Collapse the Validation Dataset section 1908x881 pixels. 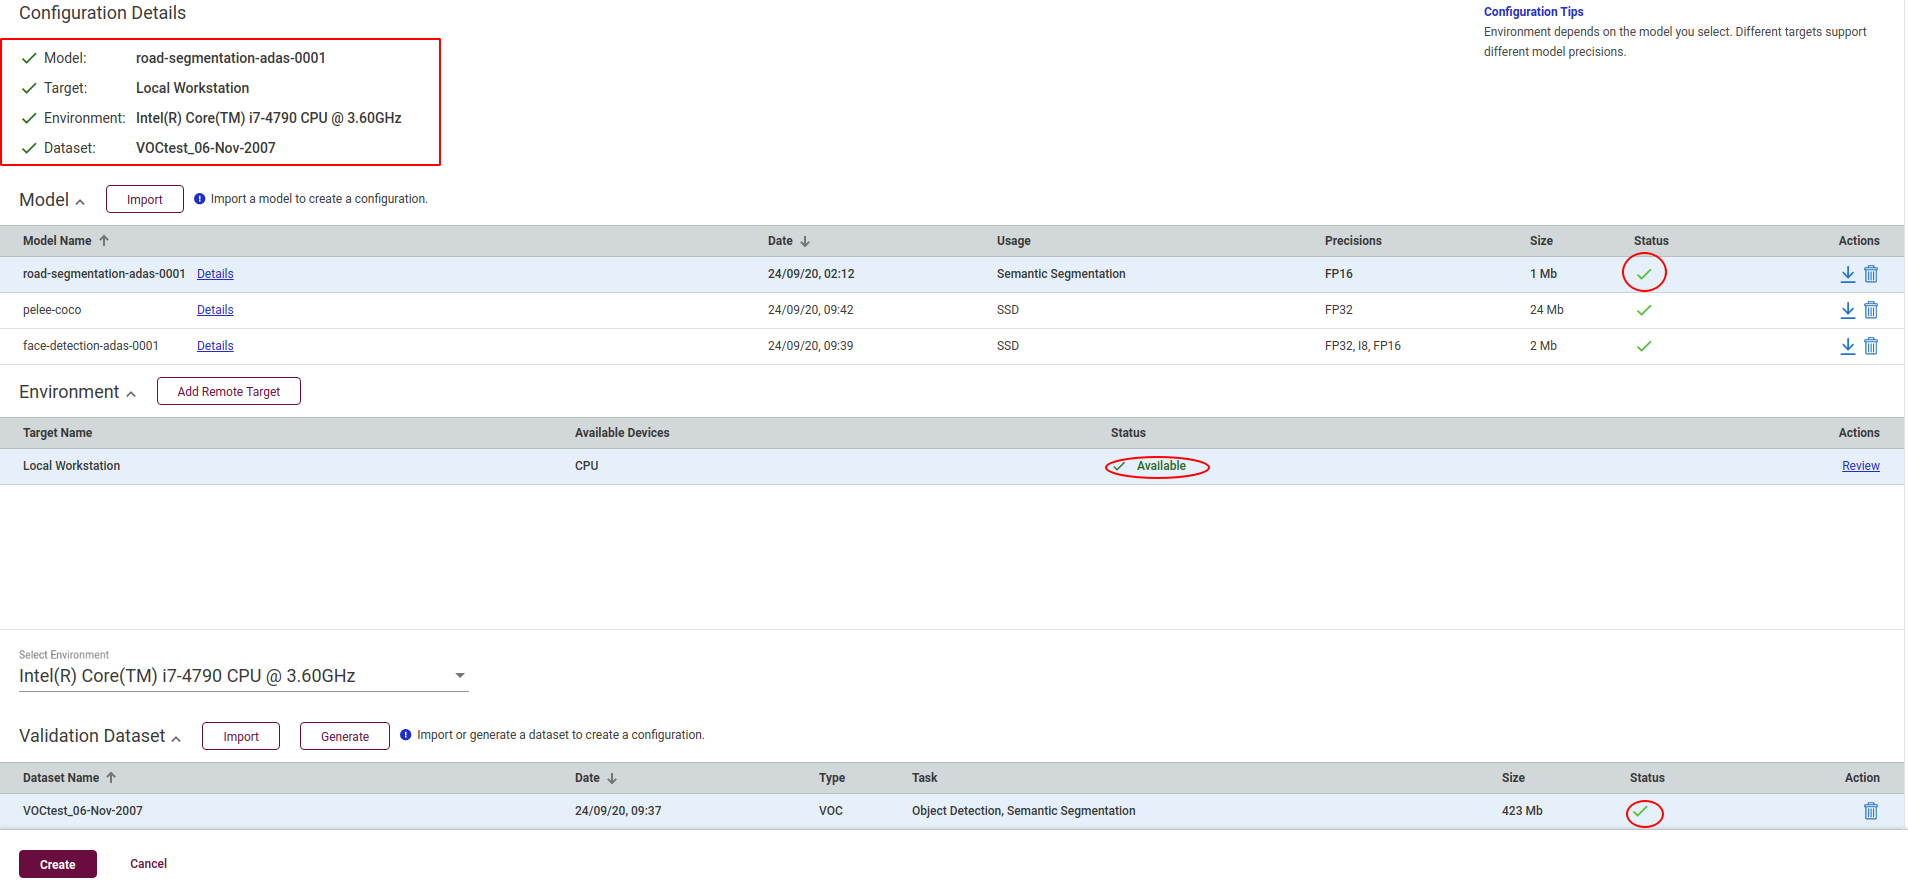coord(176,738)
